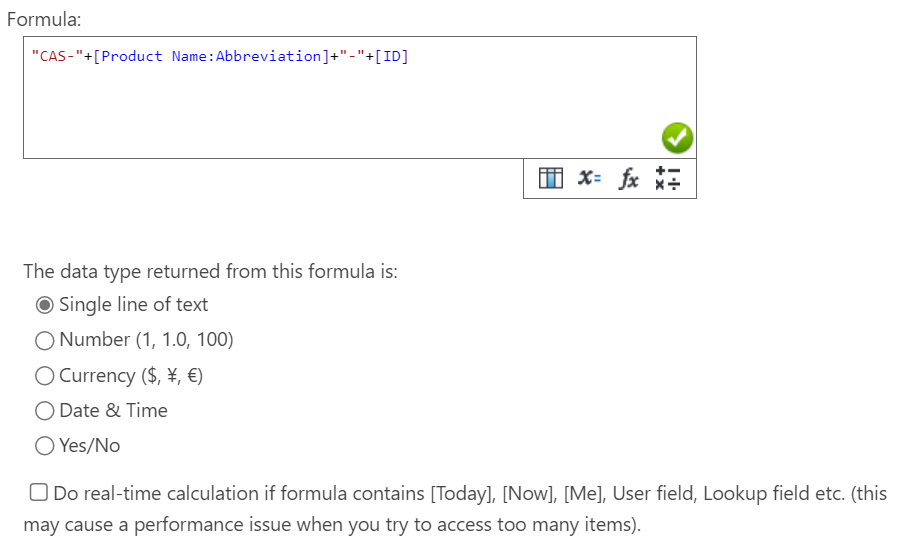Click the 'may cause a performance issue' note
The image size is (897, 546).
(x=332, y=525)
